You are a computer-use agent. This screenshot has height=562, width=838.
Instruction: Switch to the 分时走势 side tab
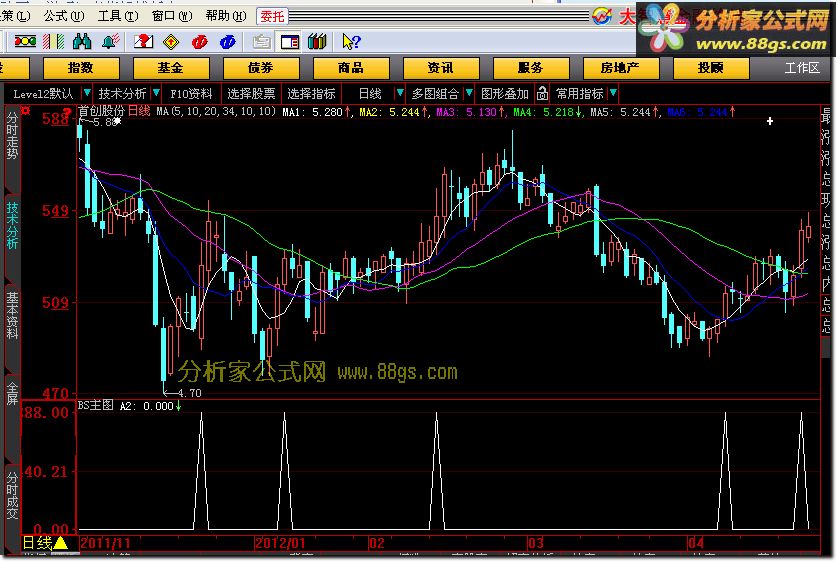(x=12, y=136)
